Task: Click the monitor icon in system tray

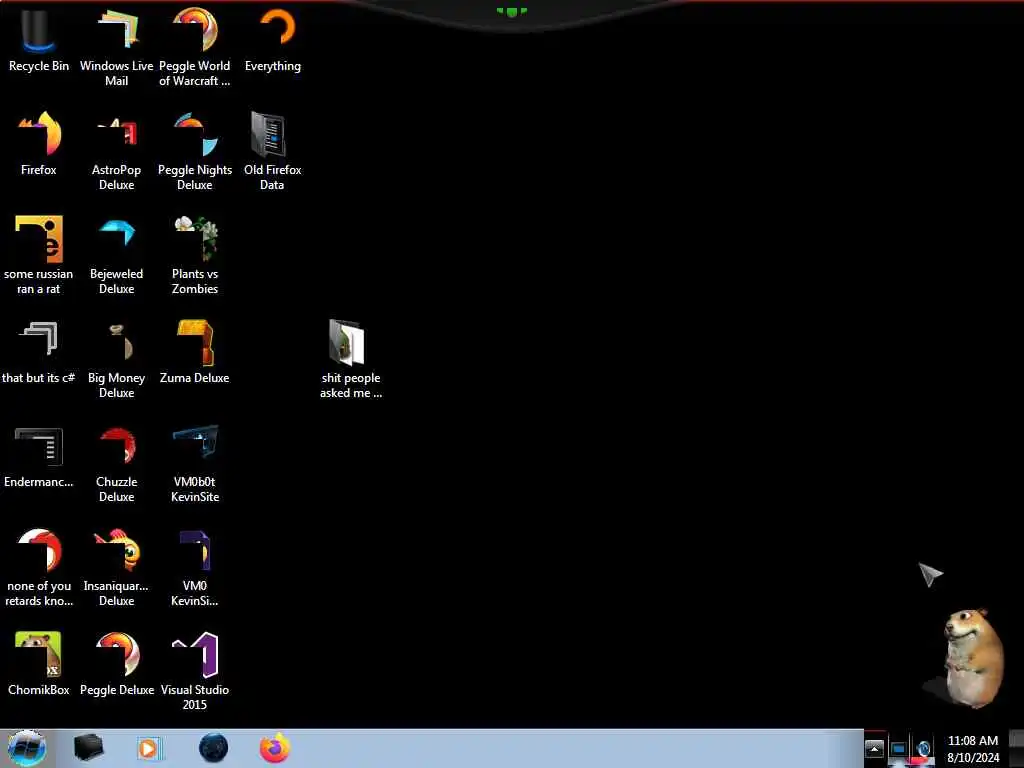Action: pos(898,748)
